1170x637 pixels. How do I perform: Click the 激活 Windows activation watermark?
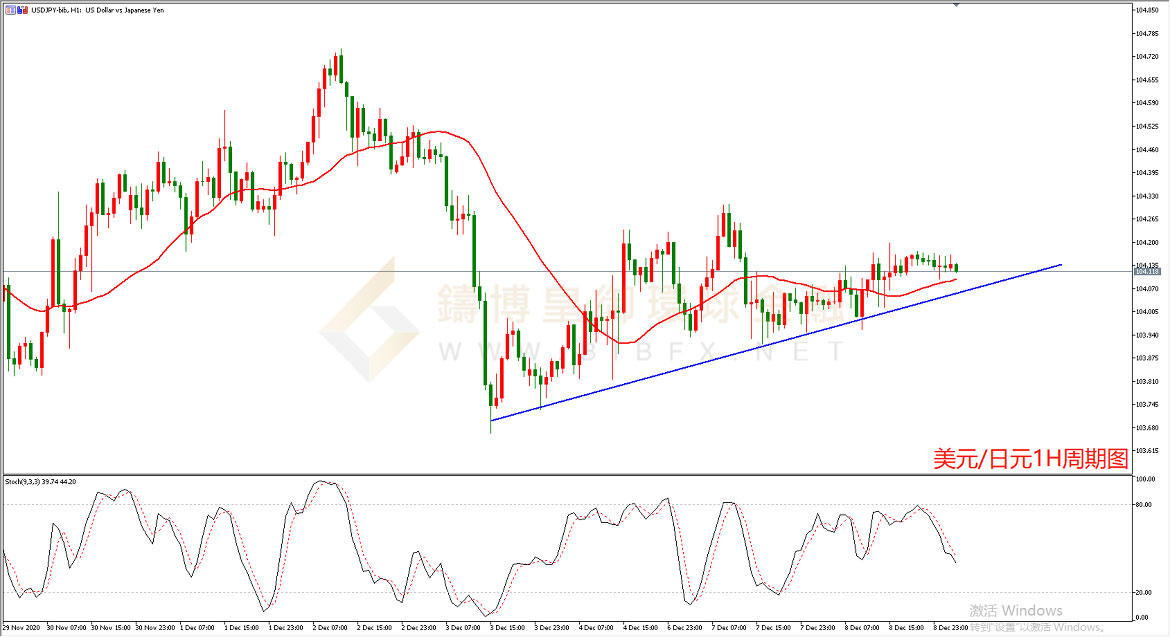pos(1015,610)
